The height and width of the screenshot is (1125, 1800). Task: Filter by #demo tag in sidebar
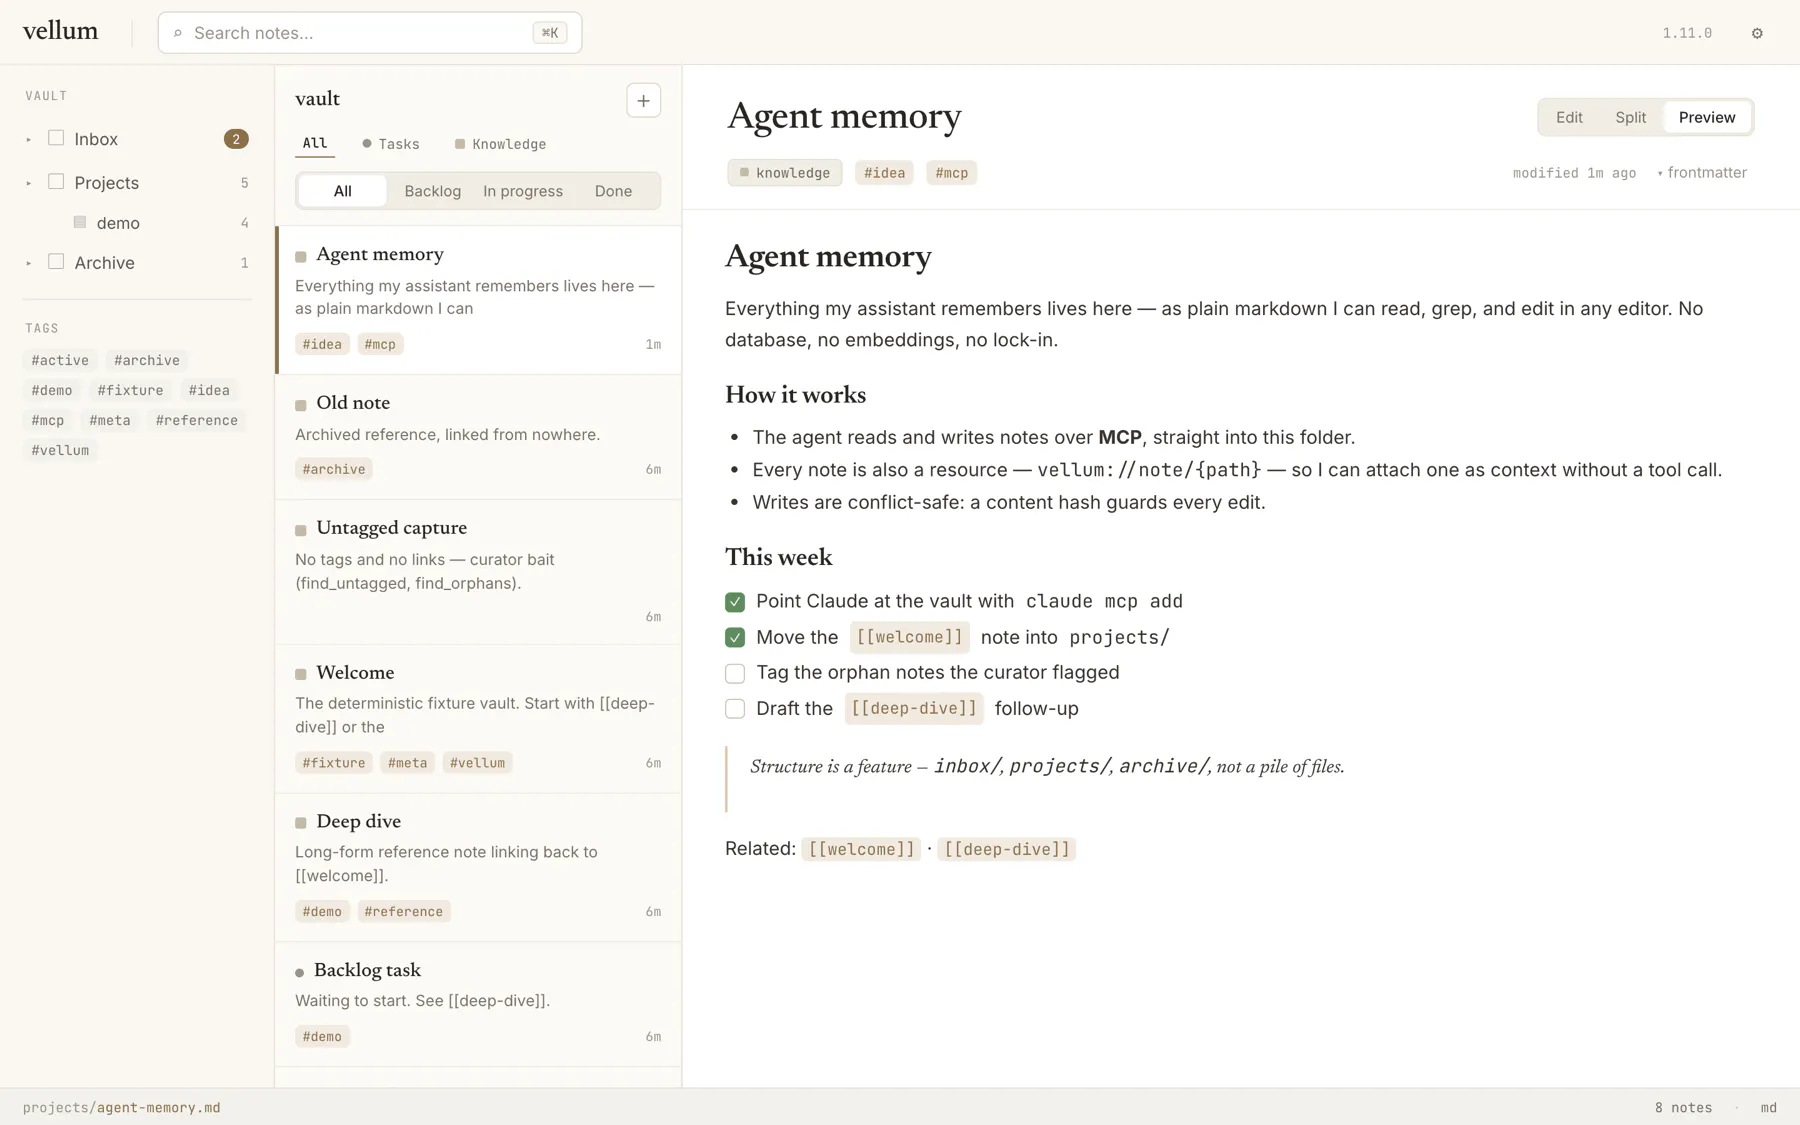52,390
